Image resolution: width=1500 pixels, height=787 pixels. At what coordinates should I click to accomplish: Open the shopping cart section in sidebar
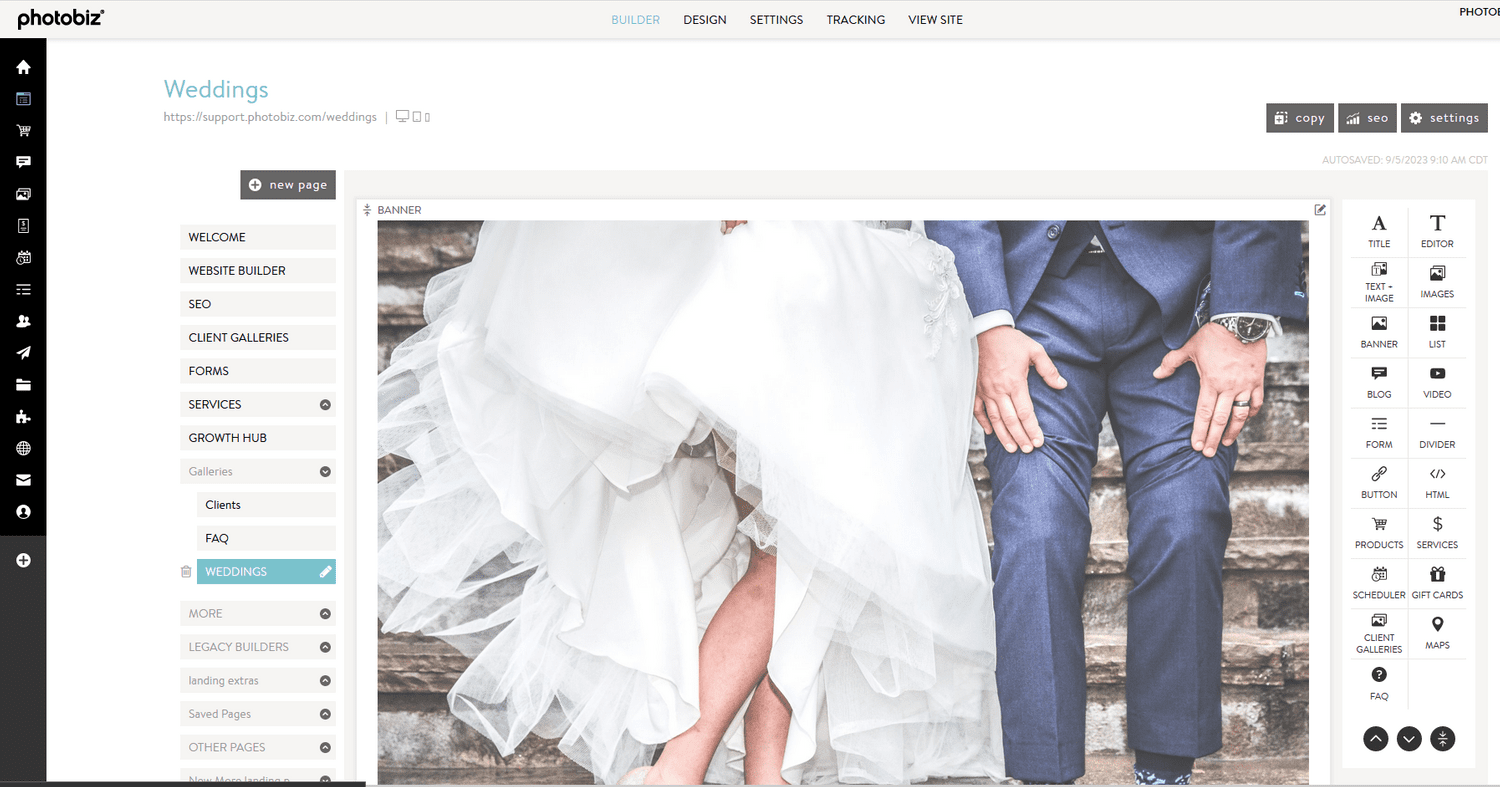coord(23,130)
